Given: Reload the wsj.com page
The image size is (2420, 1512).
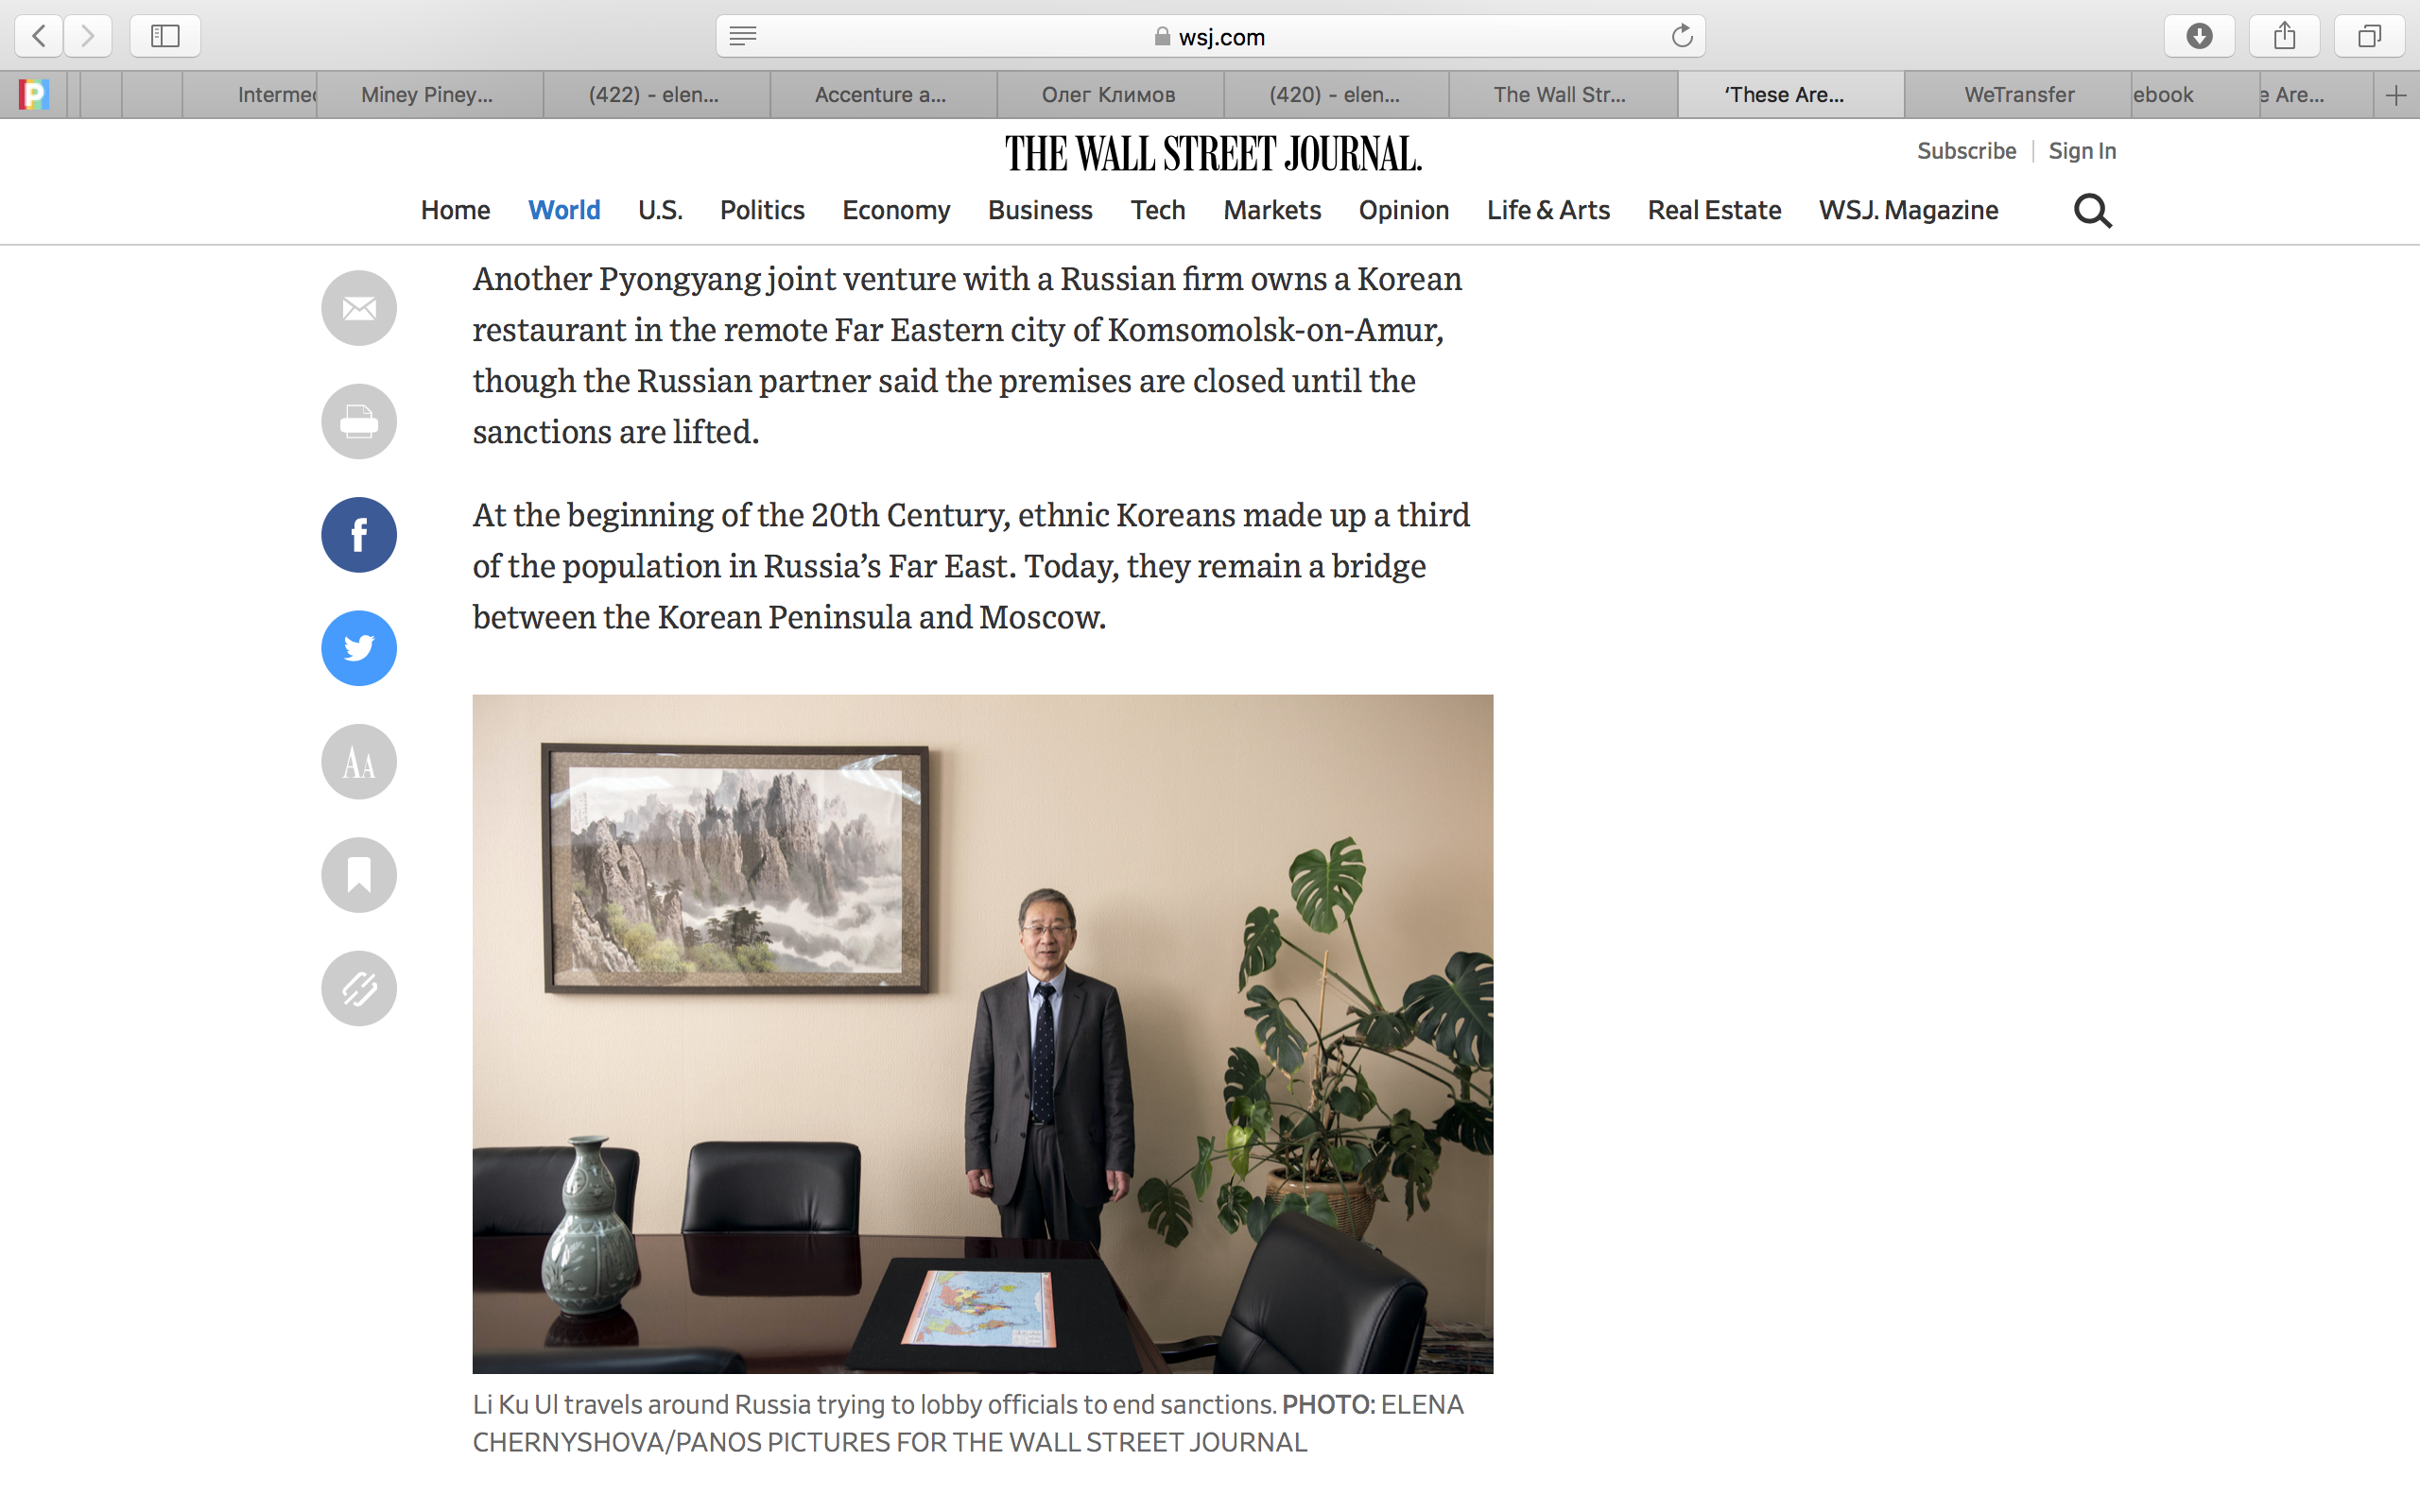Looking at the screenshot, I should [x=1681, y=36].
